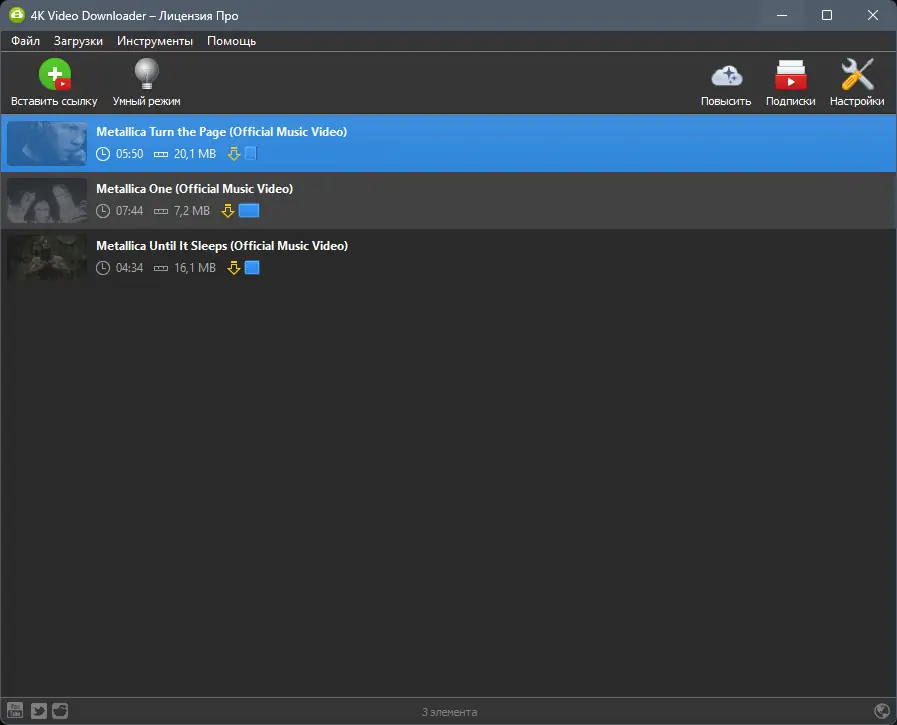
Task: Click size icon beside 16,1 MB
Action: click(x=161, y=268)
